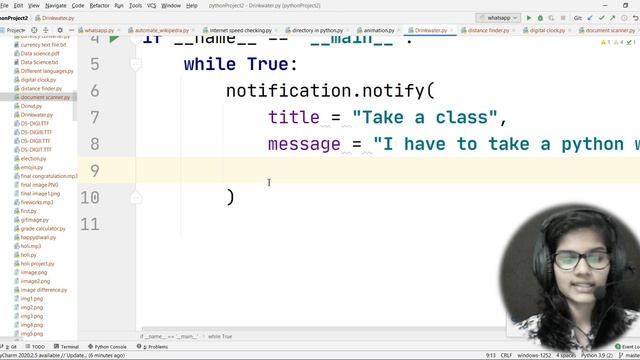
Task: Open the Window menu
Action: pyautogui.click(x=171, y=6)
